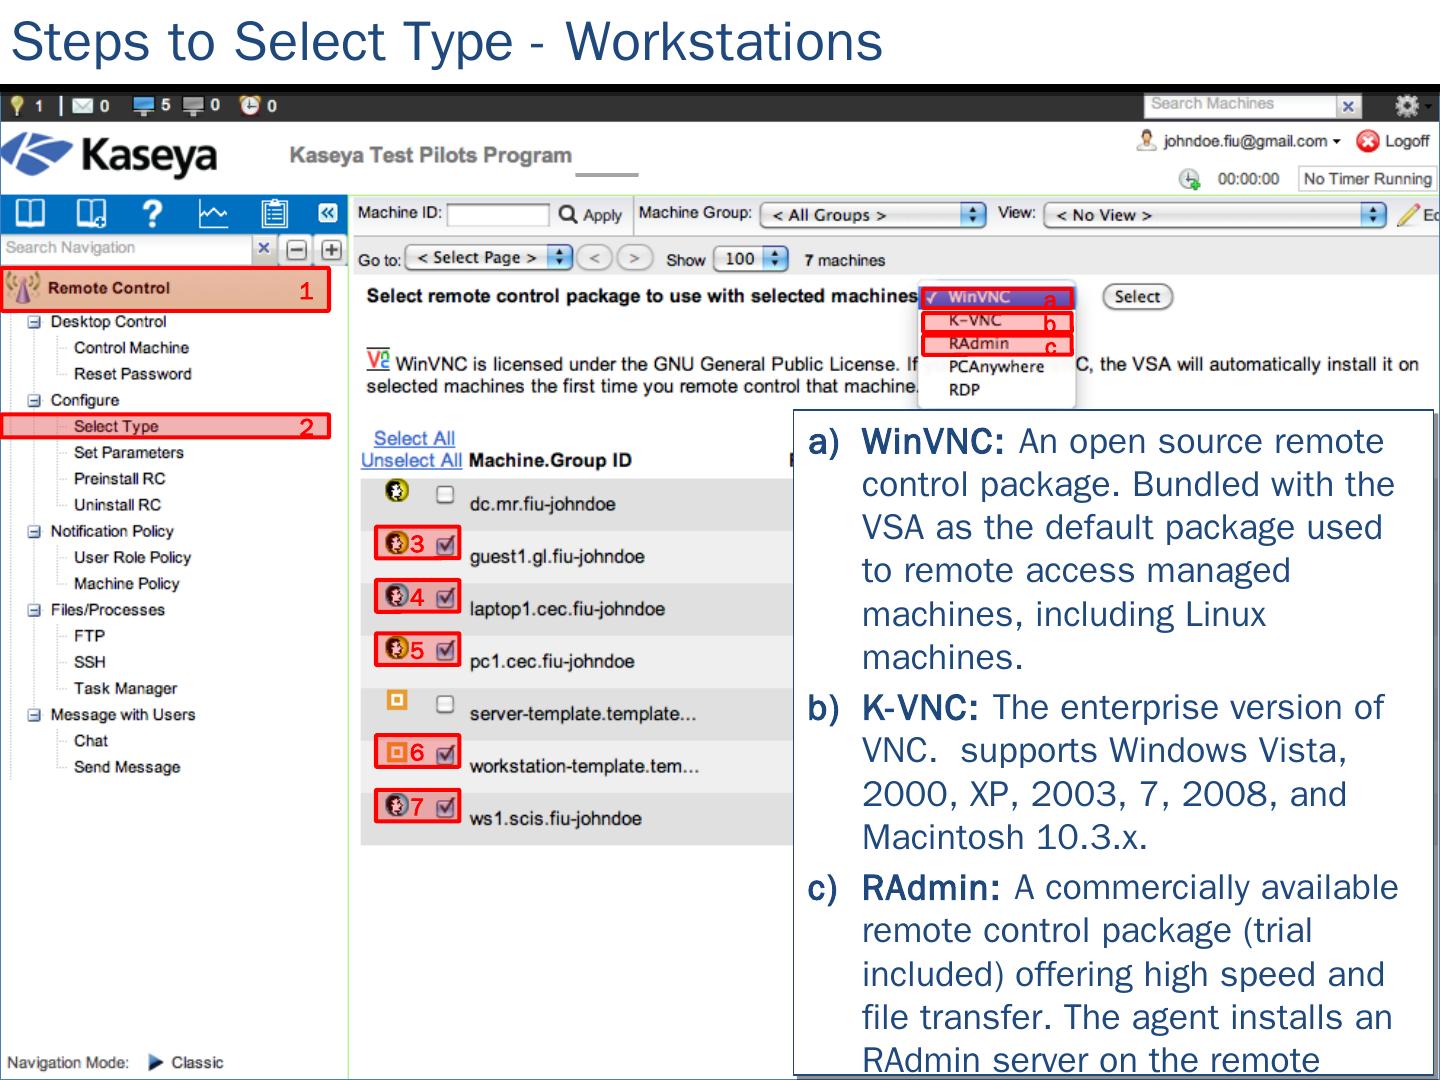Open the settings gear icon
Image resolution: width=1440 pixels, height=1080 pixels.
tap(1406, 105)
